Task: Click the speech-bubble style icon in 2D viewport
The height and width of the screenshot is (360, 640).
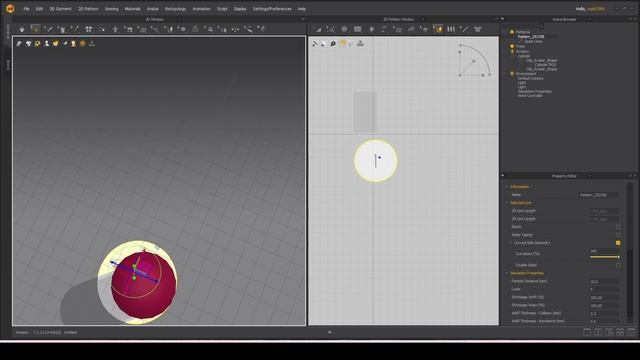Action: point(333,43)
